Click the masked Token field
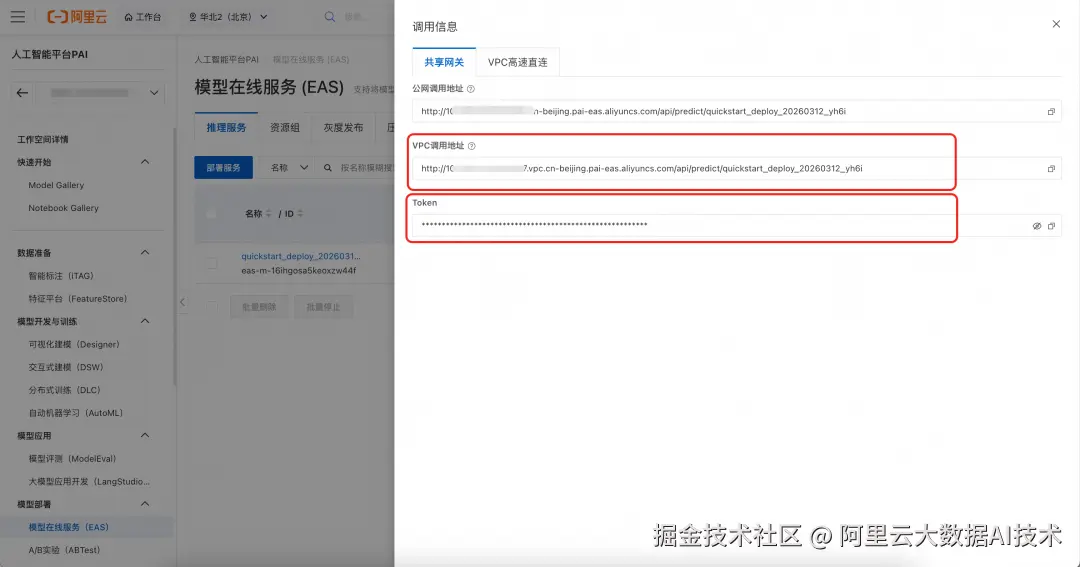Screen dimensions: 1080x567 [x=736, y=225]
